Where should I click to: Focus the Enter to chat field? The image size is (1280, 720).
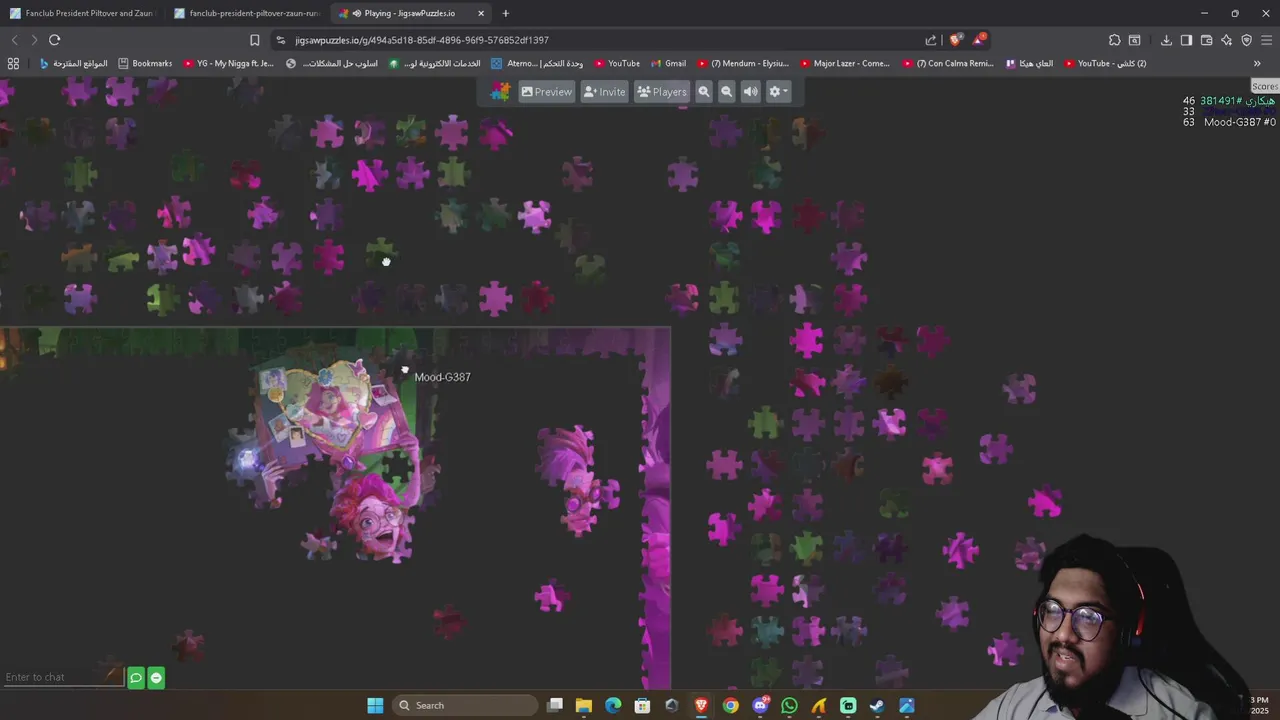62,677
